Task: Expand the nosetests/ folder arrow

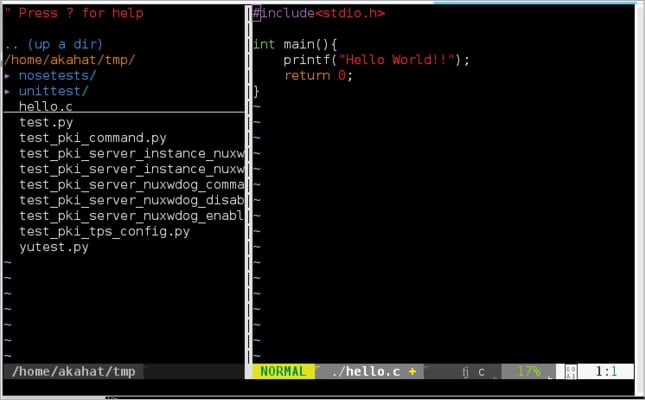Action: click(x=7, y=76)
